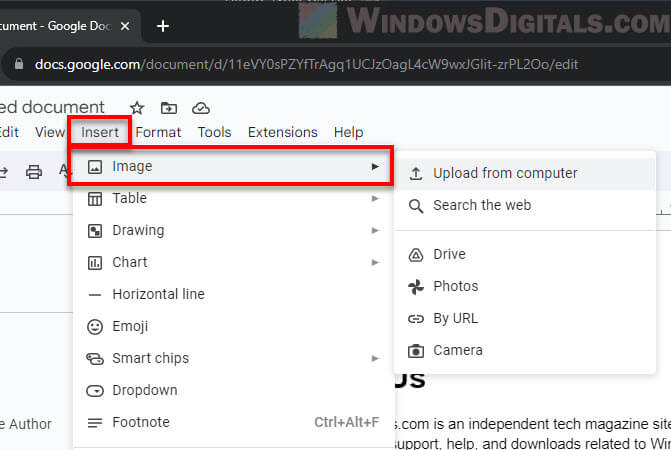
Task: Click the Smart chips icon
Action: click(95, 358)
